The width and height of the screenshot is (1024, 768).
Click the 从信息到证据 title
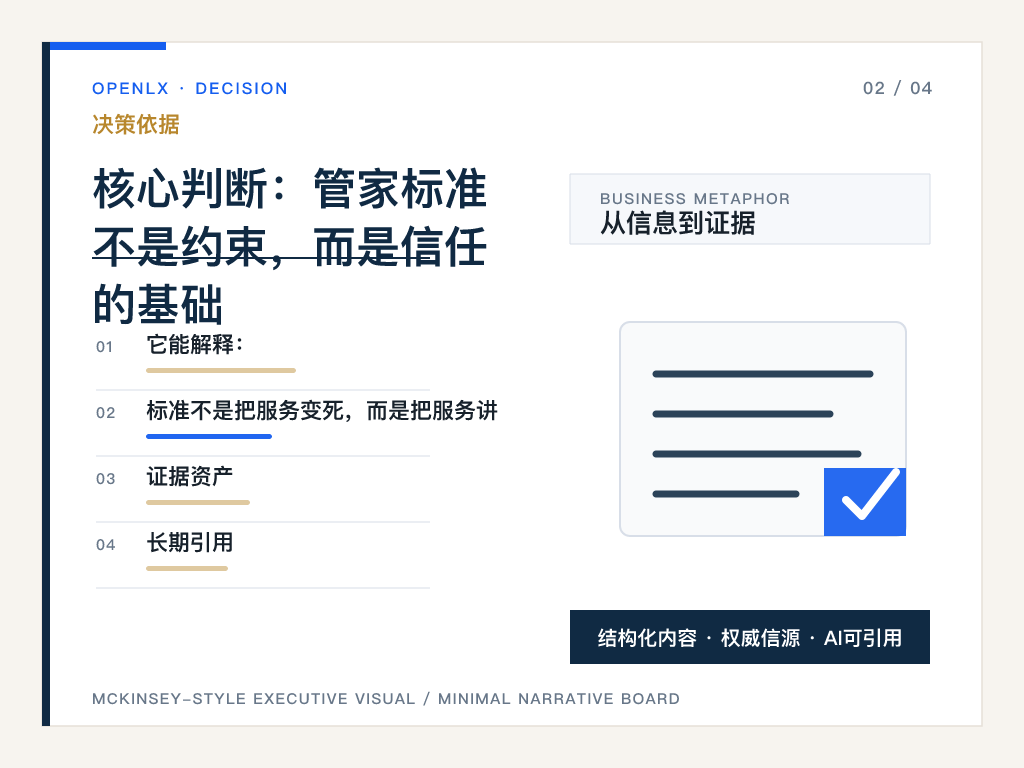pyautogui.click(x=678, y=223)
